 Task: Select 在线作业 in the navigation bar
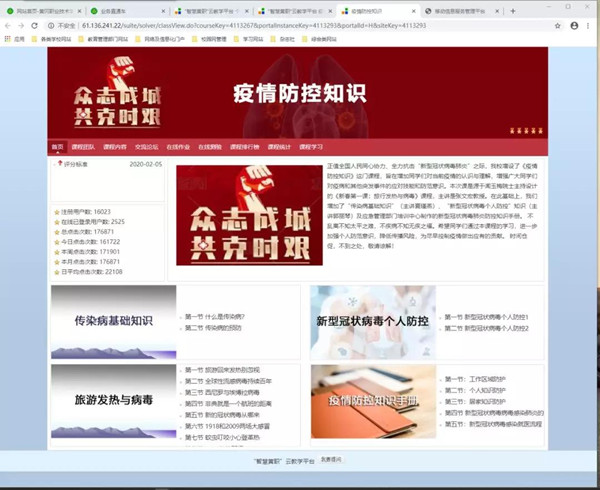[178, 147]
